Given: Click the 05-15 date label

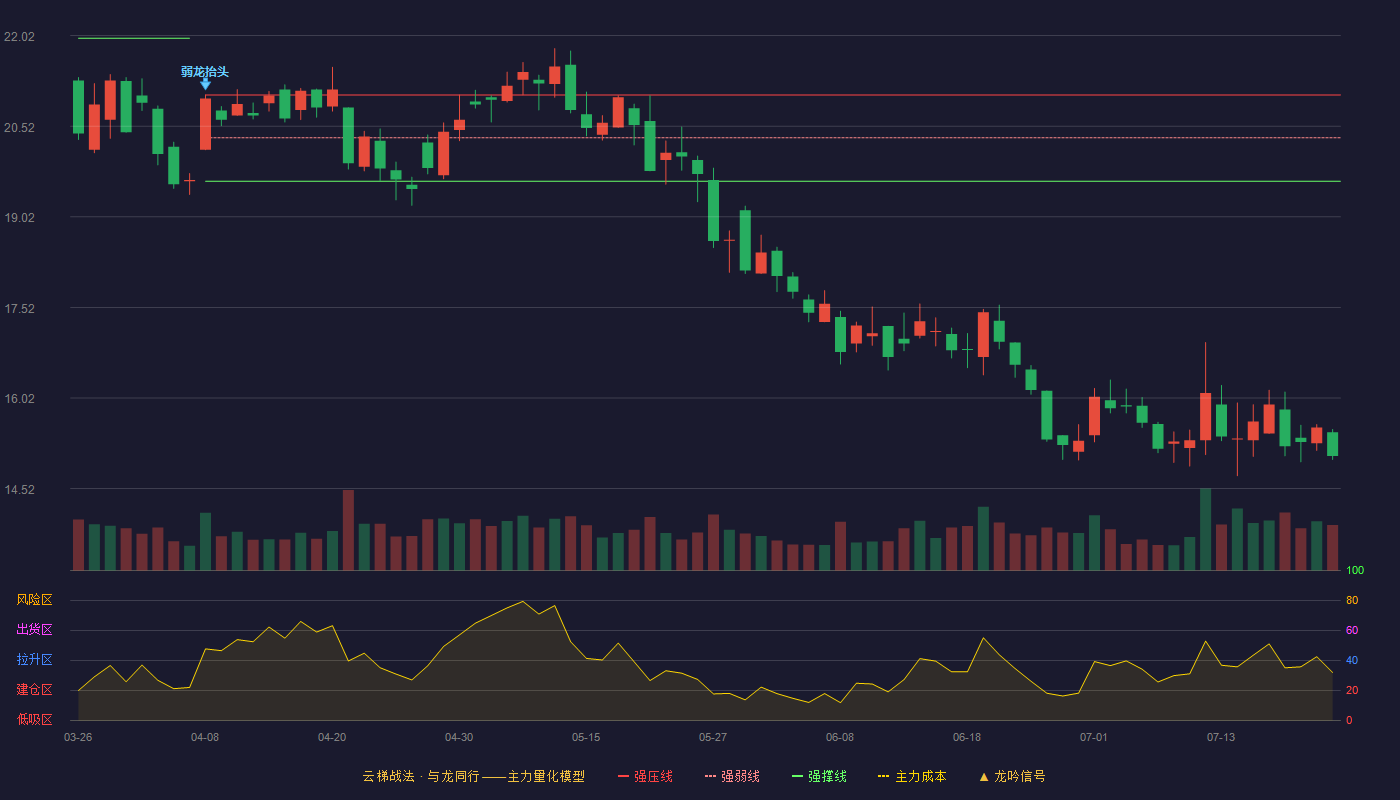Looking at the screenshot, I should click(586, 738).
